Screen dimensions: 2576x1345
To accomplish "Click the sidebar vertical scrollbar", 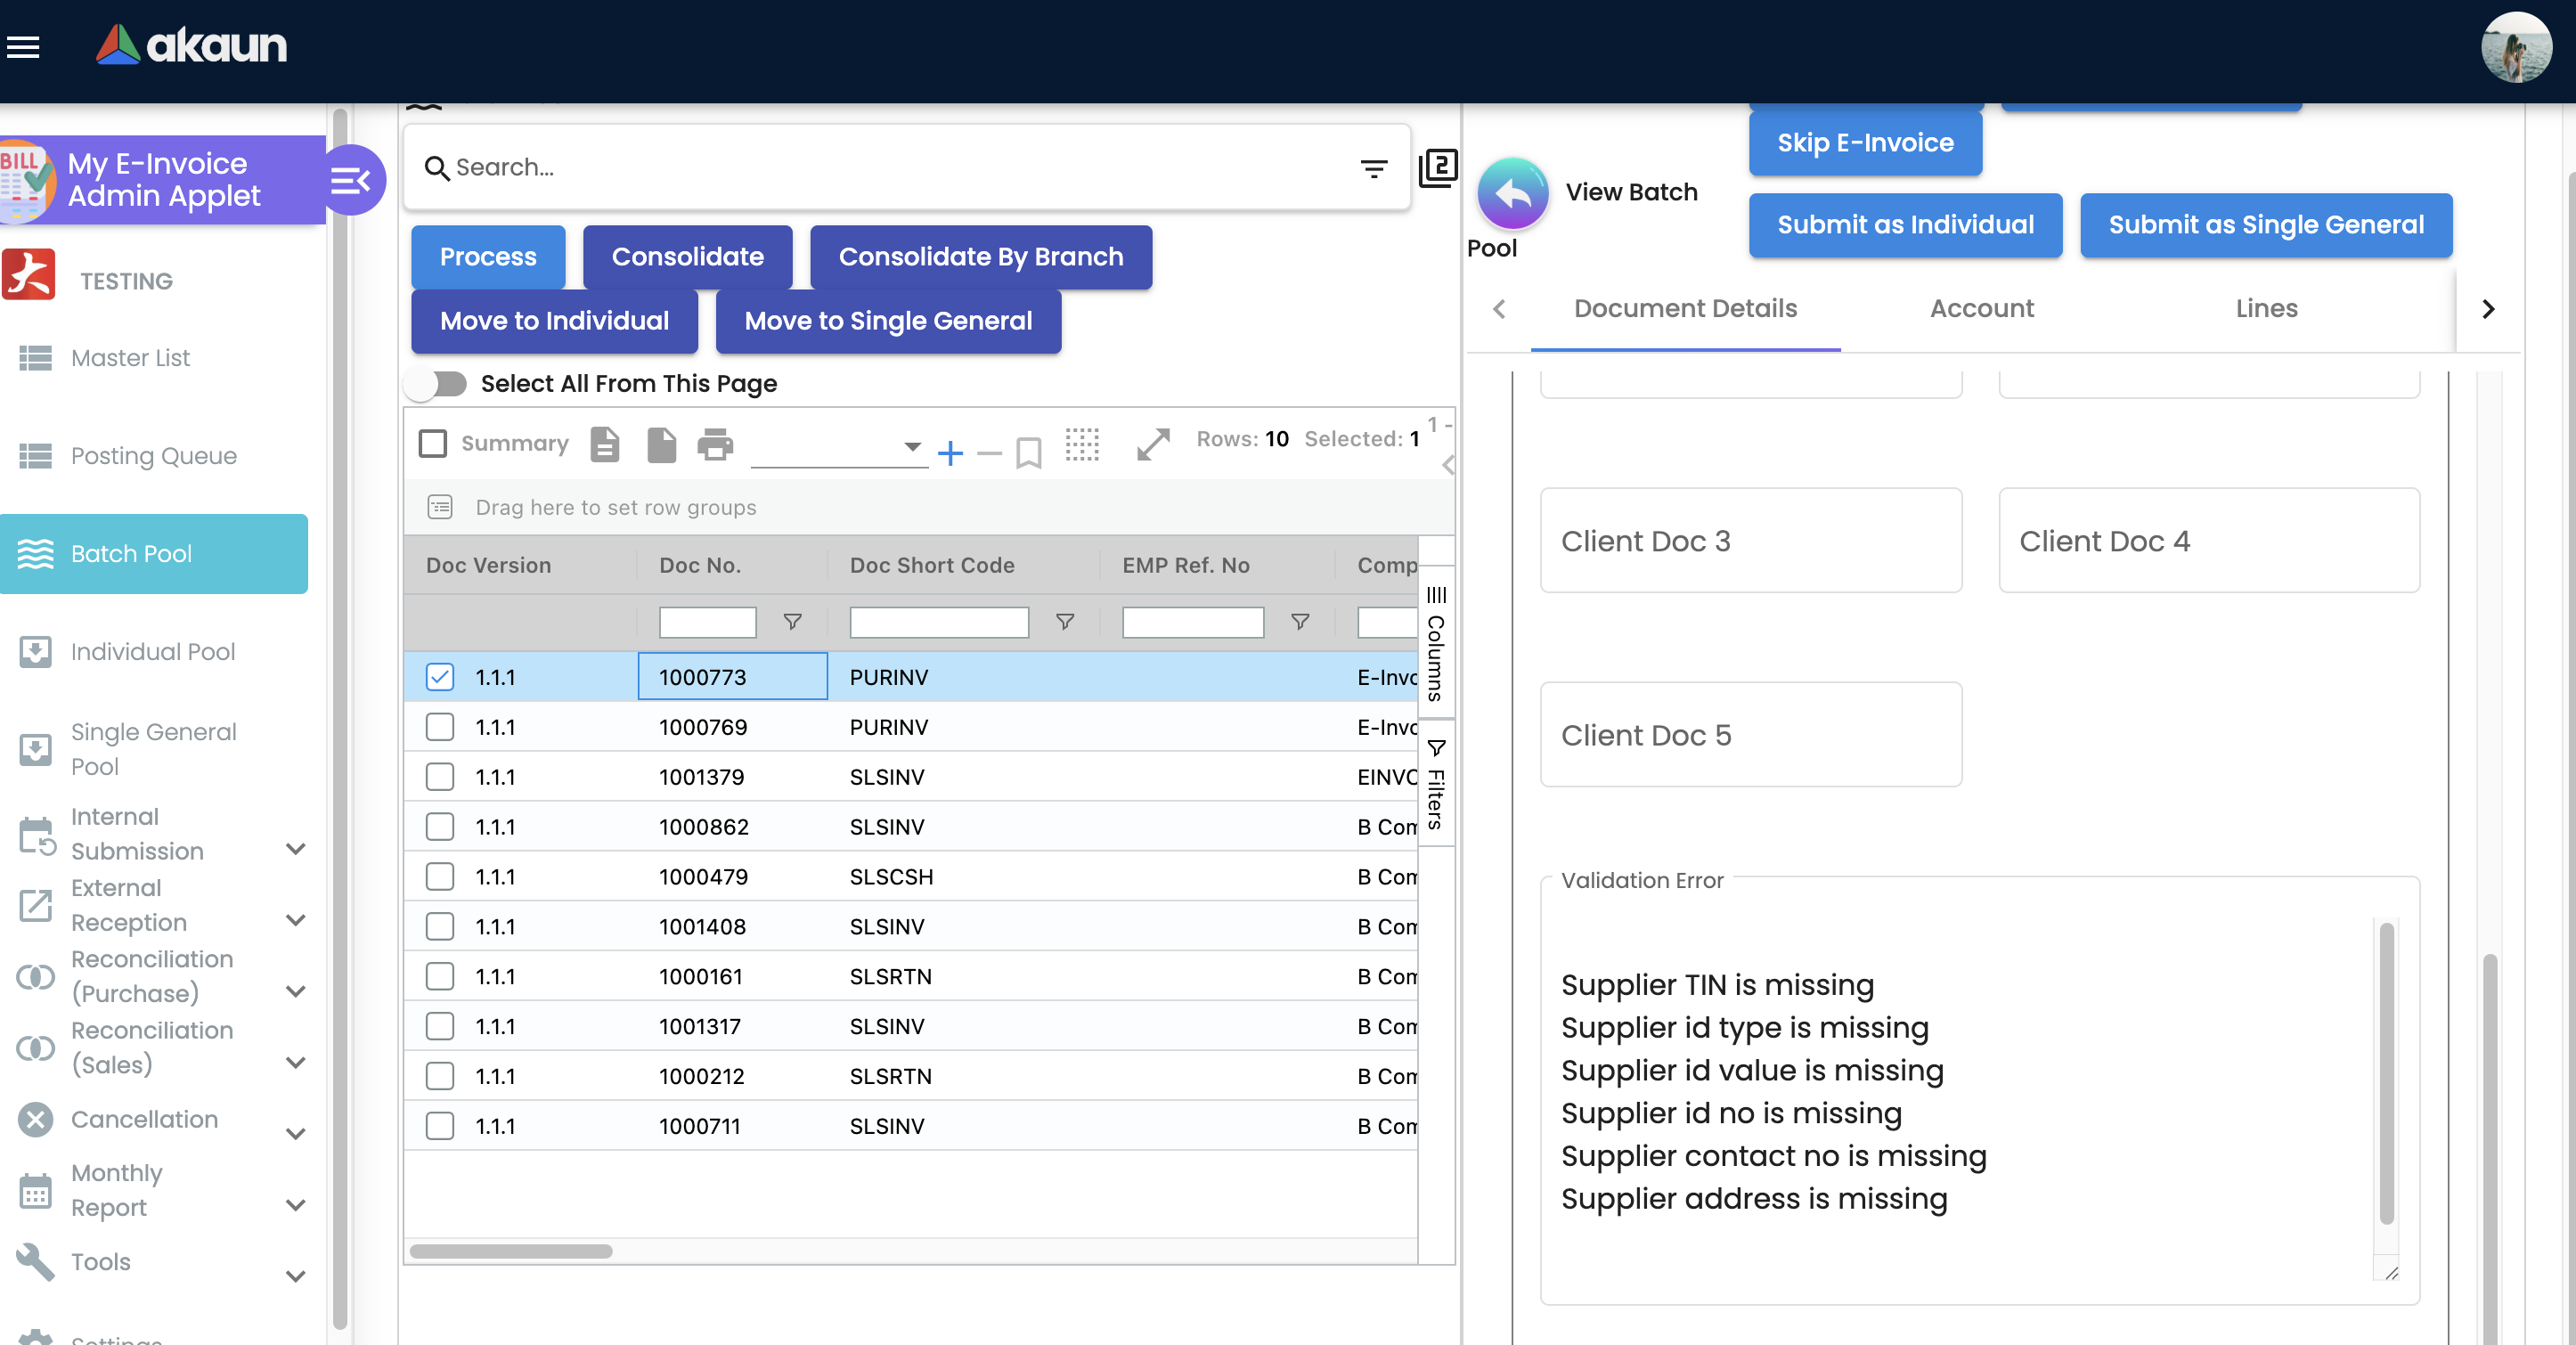I will tap(339, 717).
